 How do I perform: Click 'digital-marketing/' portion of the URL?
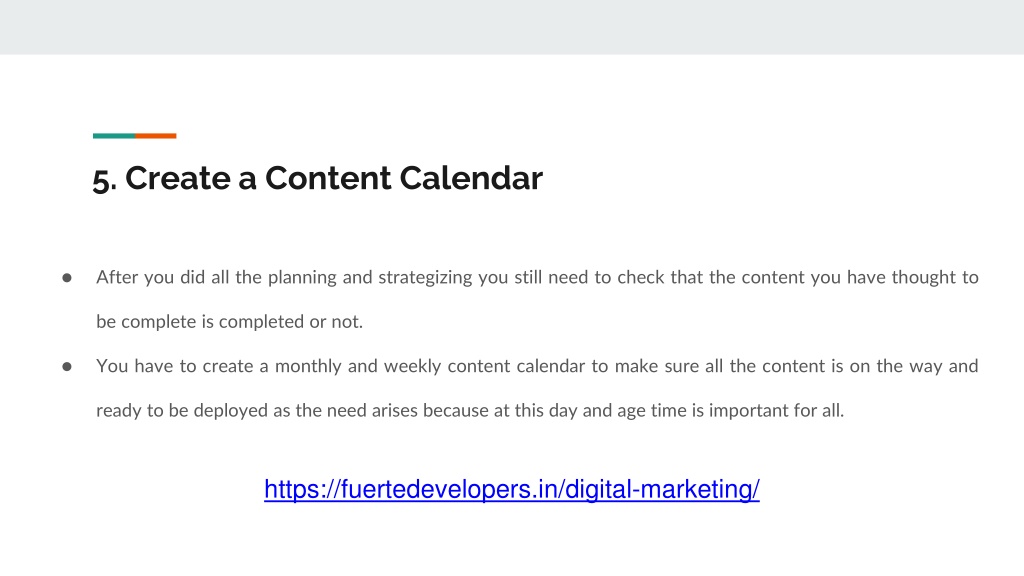662,489
